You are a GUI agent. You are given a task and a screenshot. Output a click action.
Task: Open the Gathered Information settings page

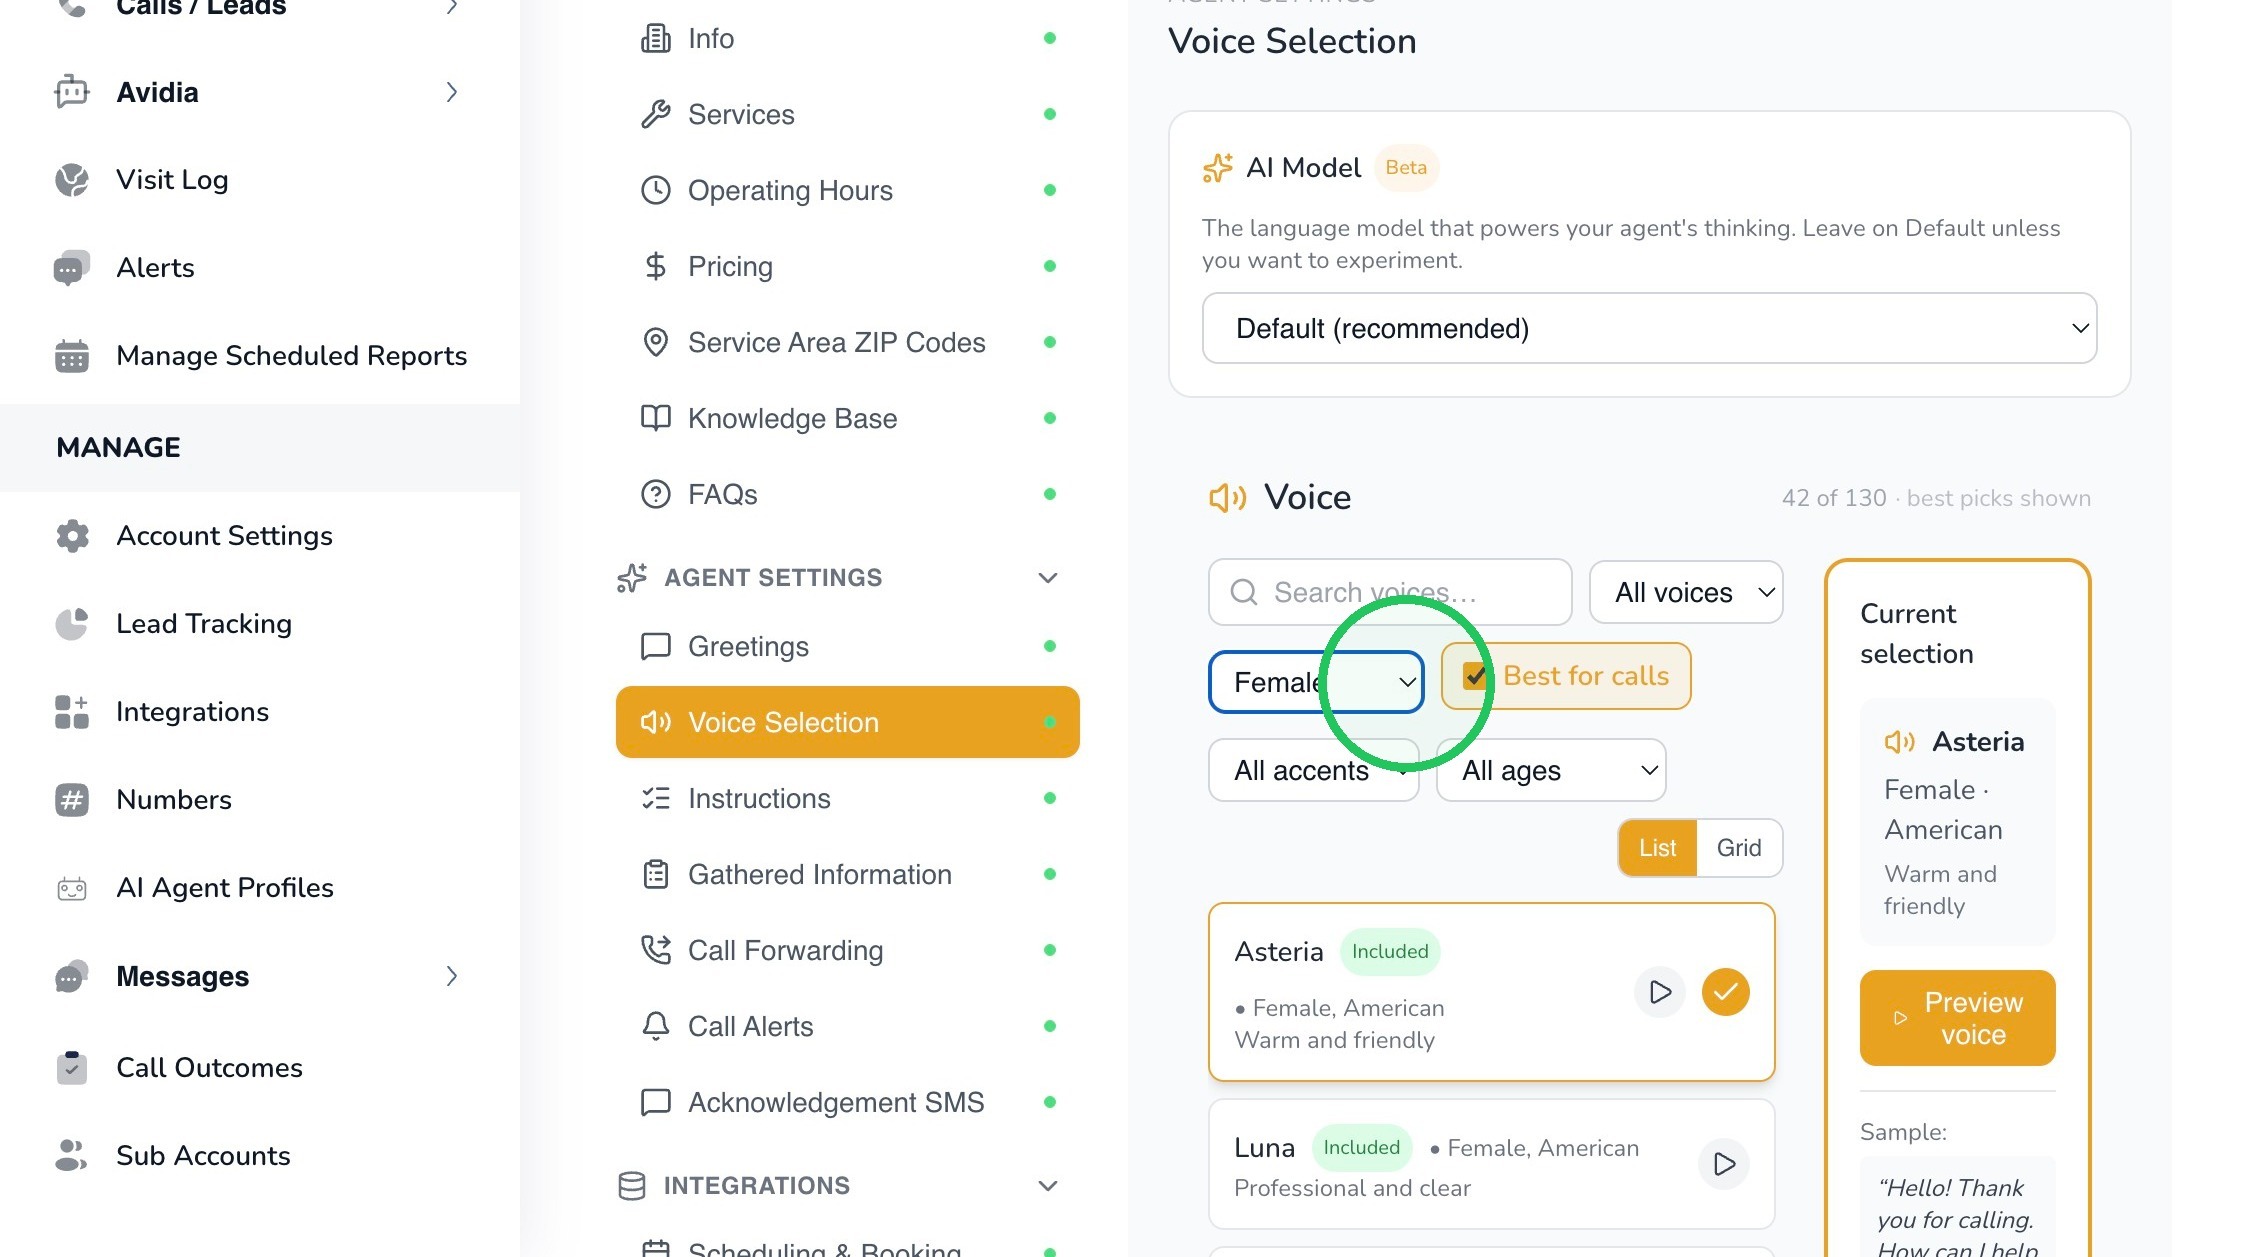847,874
